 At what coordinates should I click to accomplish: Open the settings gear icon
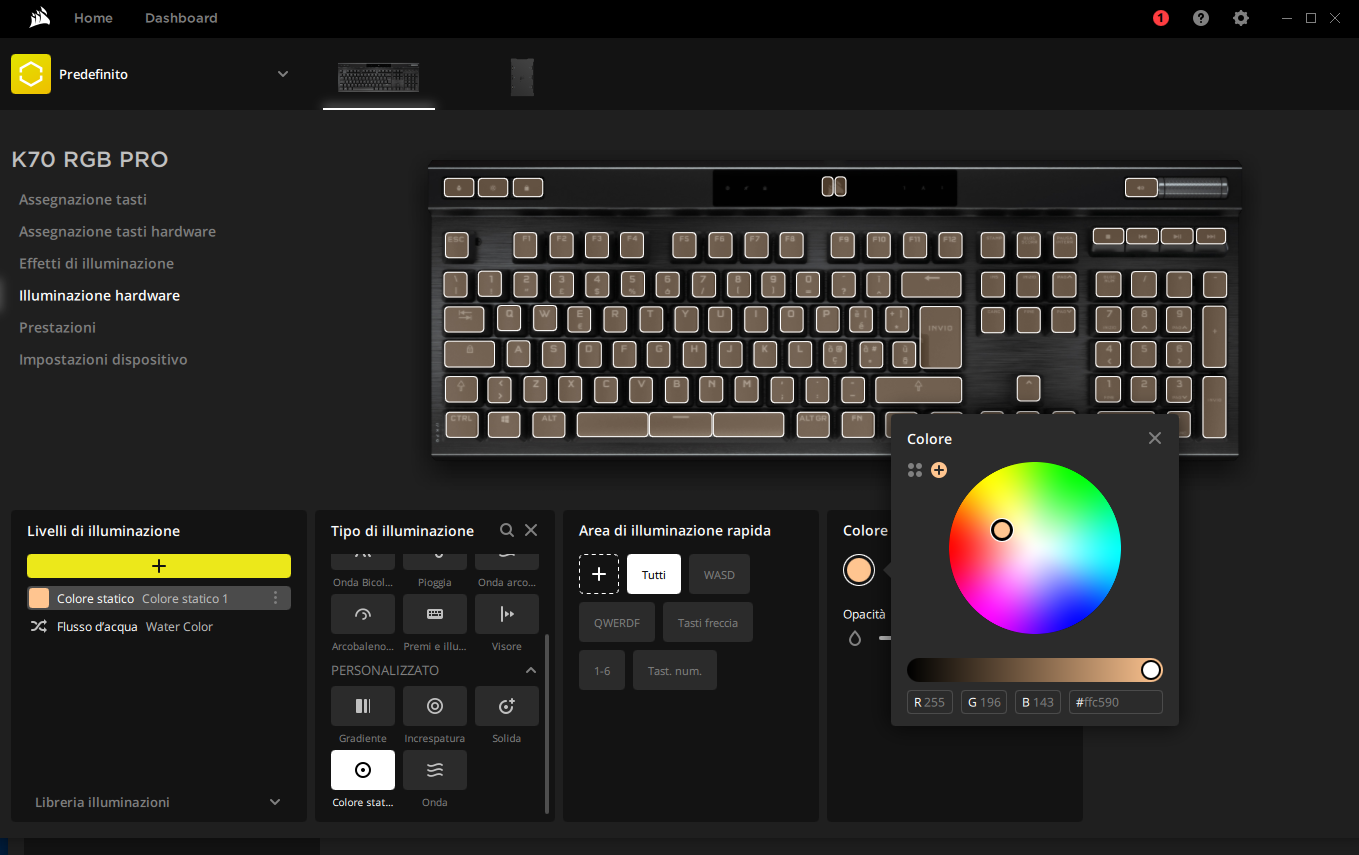1241,18
